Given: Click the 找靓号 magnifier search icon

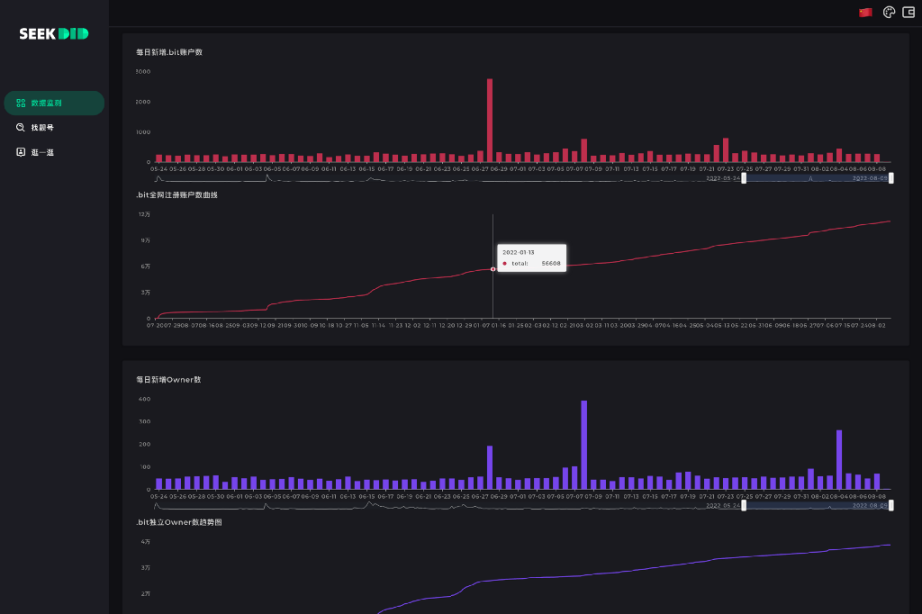Looking at the screenshot, I should coord(20,128).
